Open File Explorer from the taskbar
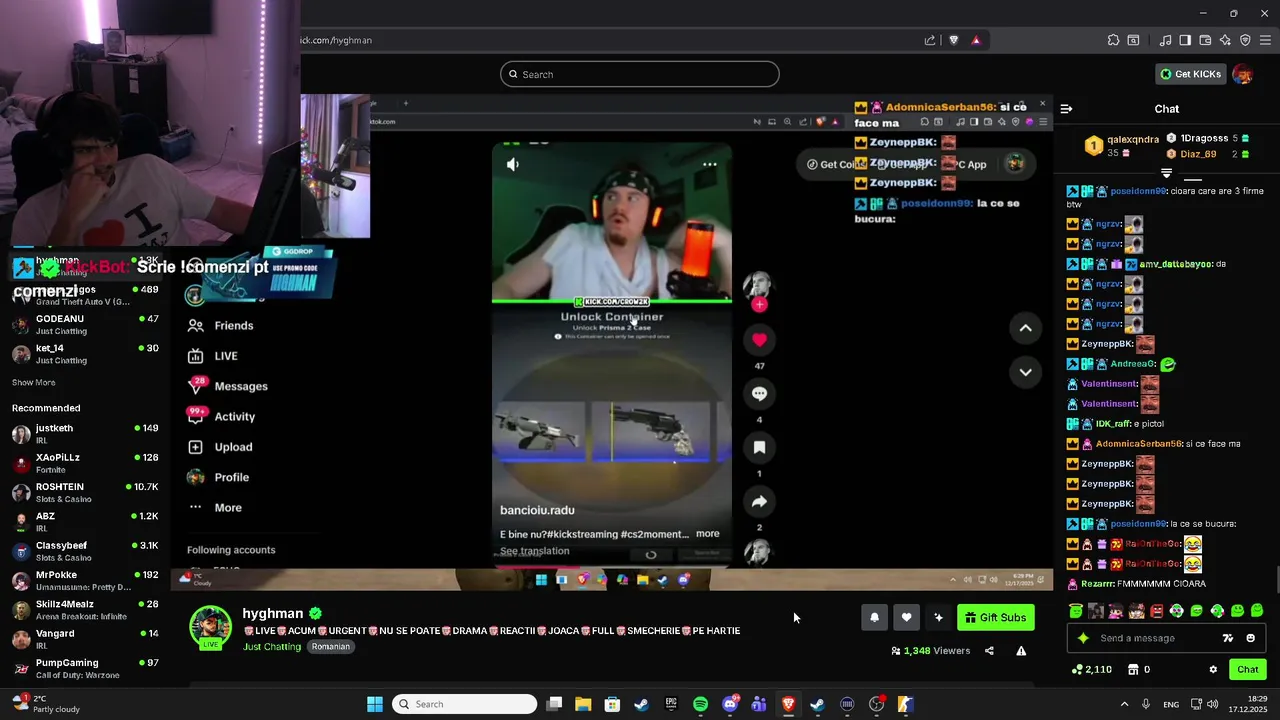 (583, 704)
